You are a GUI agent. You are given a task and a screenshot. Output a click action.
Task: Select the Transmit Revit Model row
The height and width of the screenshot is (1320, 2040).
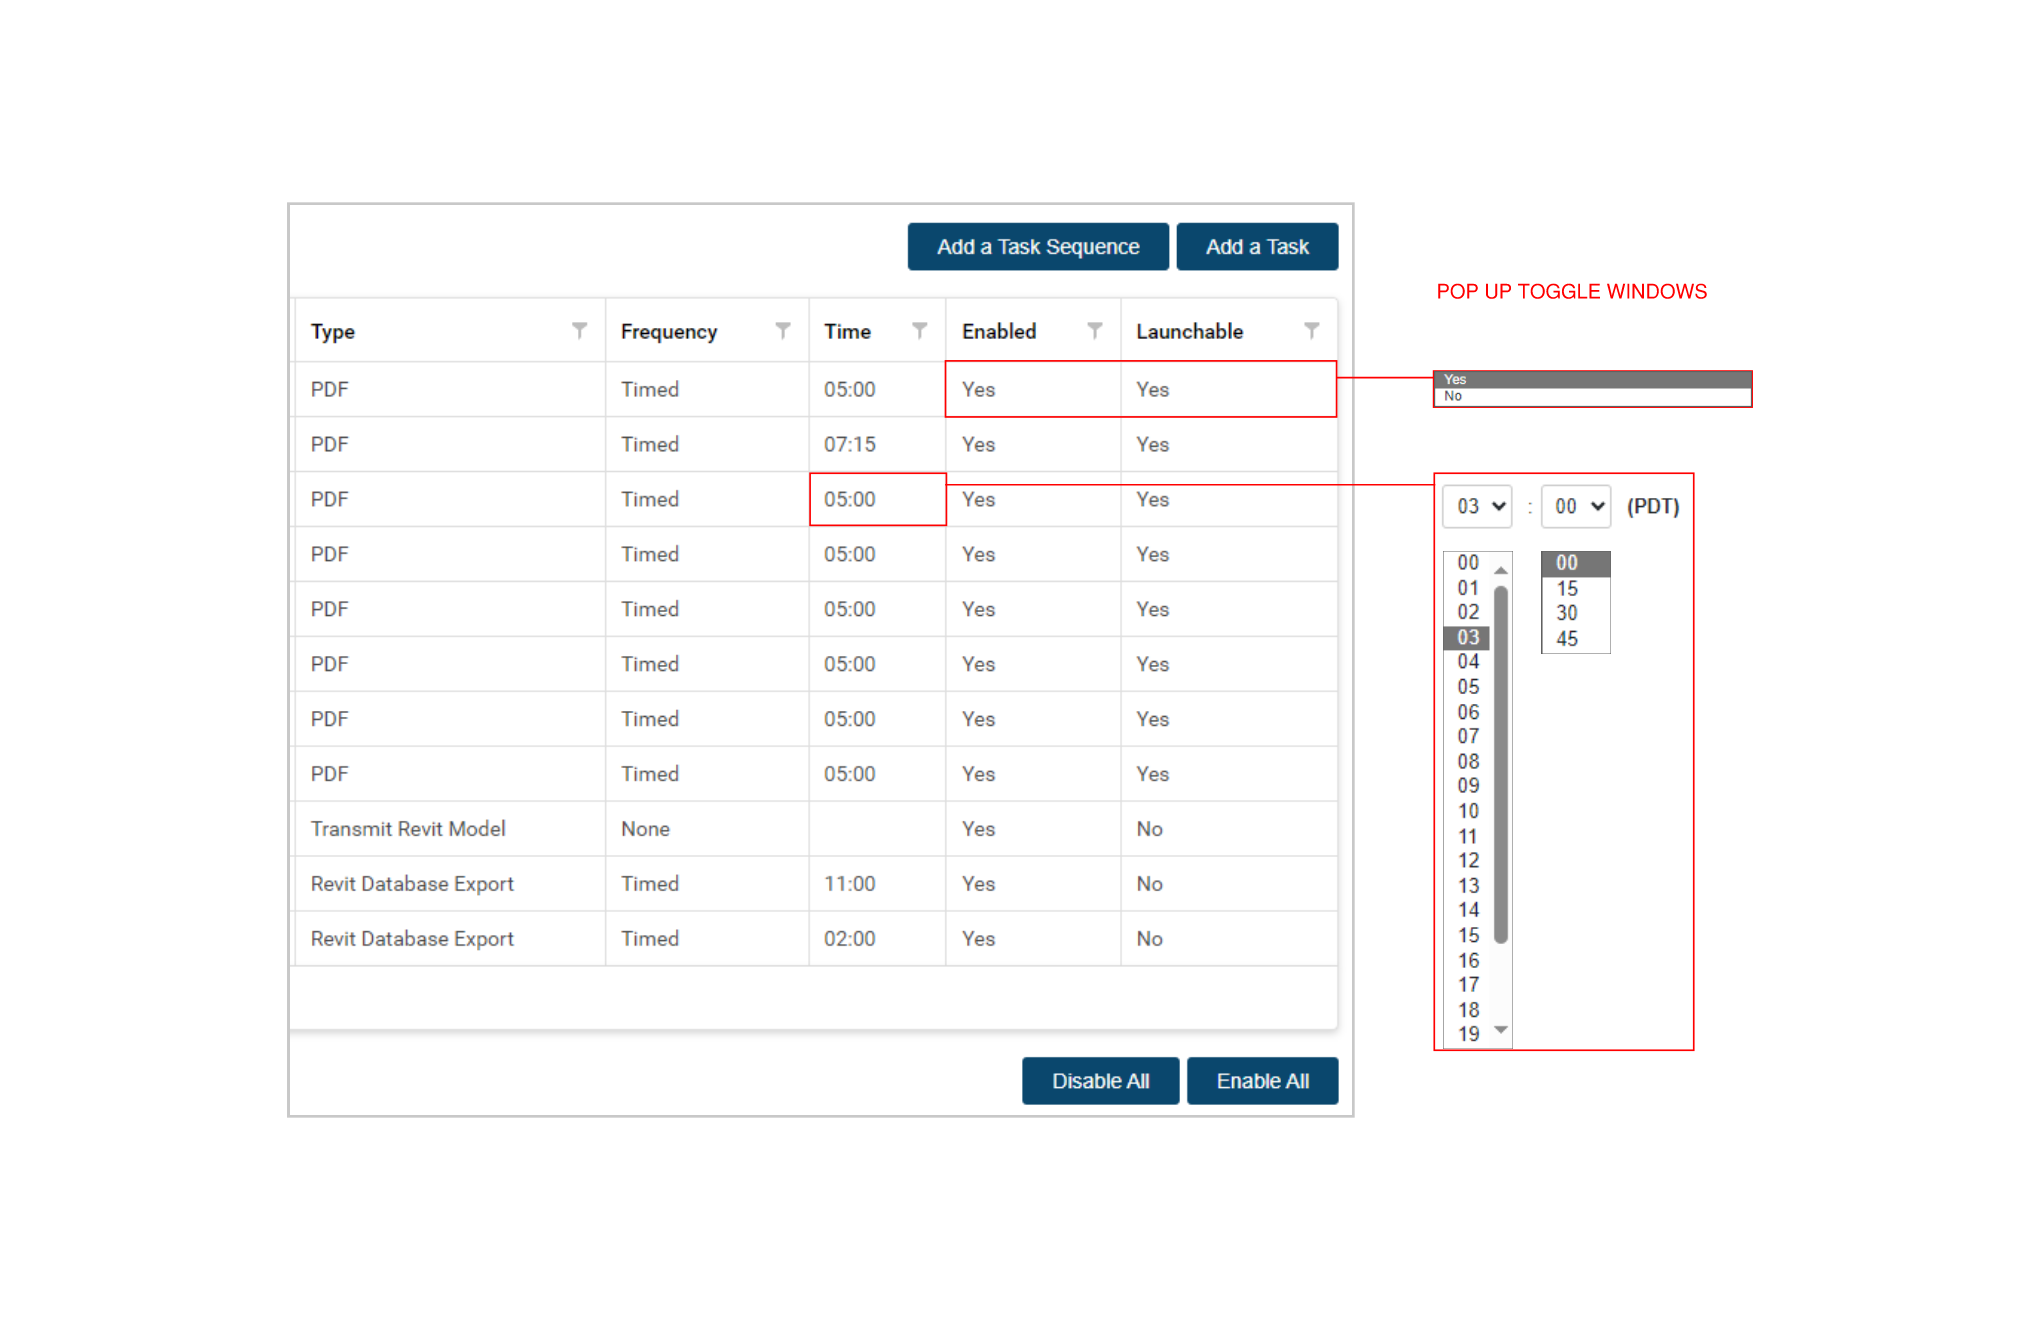[408, 829]
